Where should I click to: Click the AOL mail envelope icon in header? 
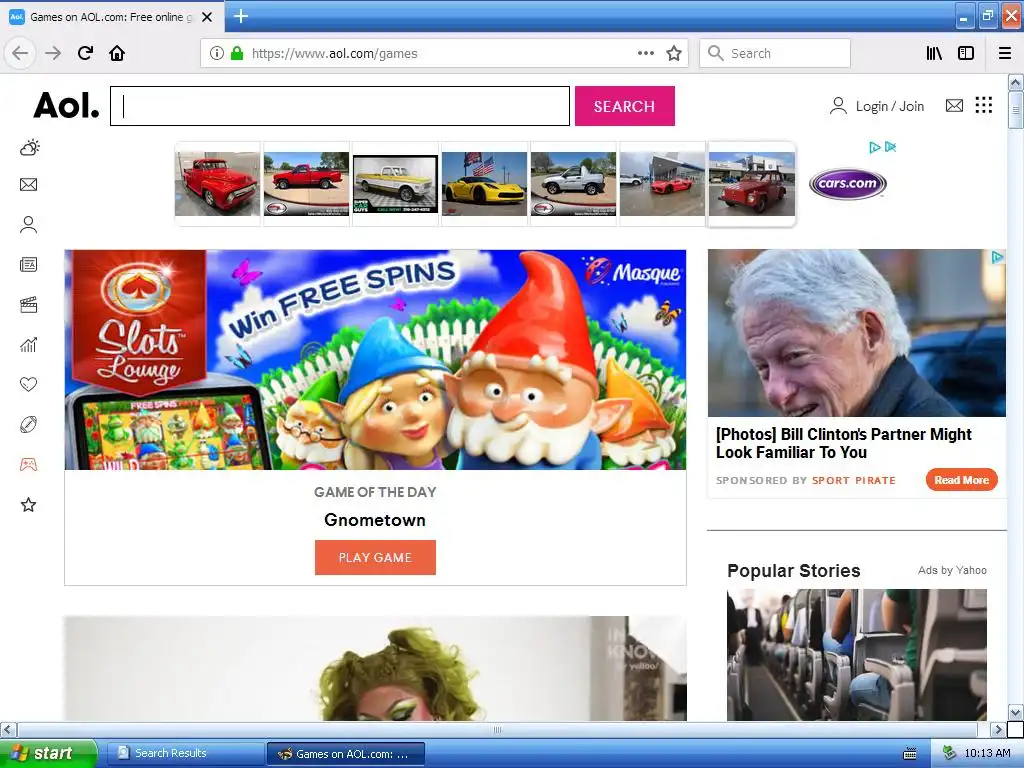tap(954, 105)
